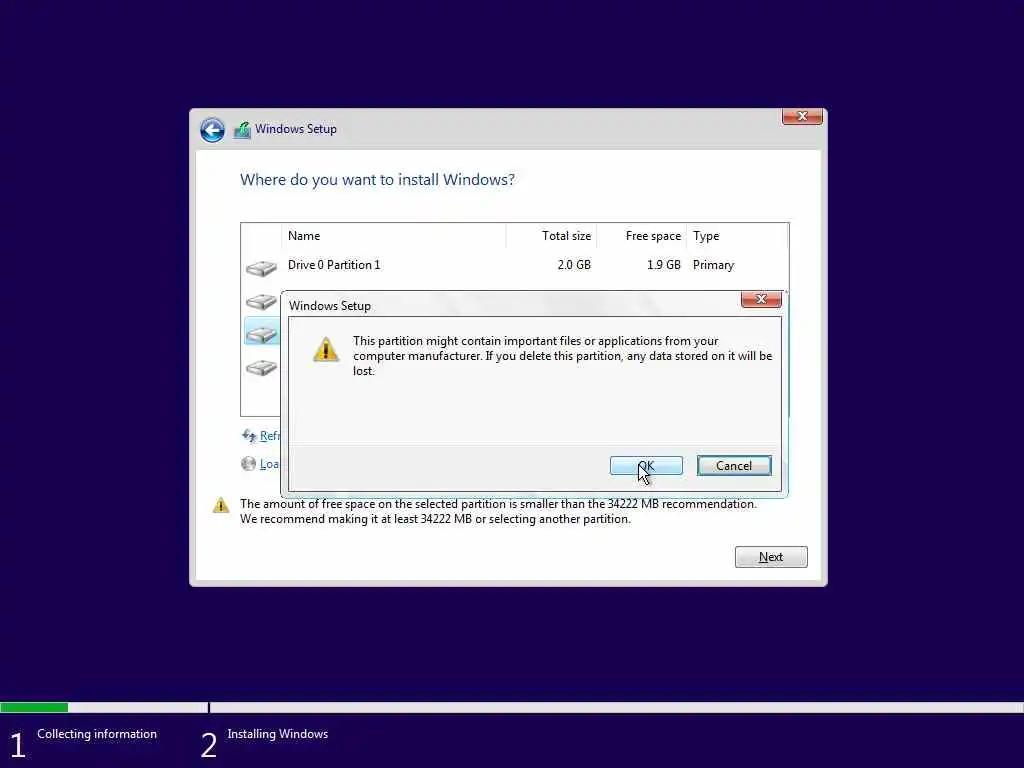Image resolution: width=1024 pixels, height=768 pixels.
Task: Click the Next button
Action: (x=771, y=557)
